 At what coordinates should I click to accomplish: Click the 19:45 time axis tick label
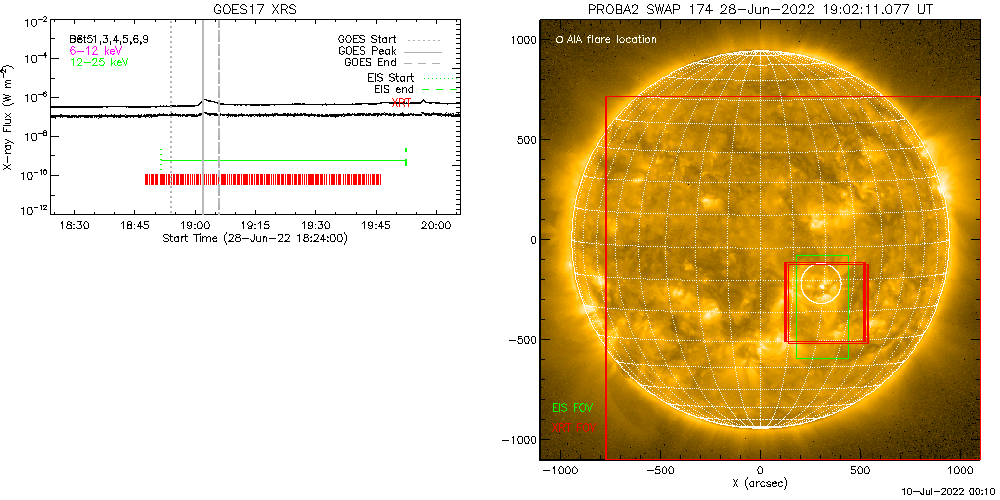coord(376,225)
